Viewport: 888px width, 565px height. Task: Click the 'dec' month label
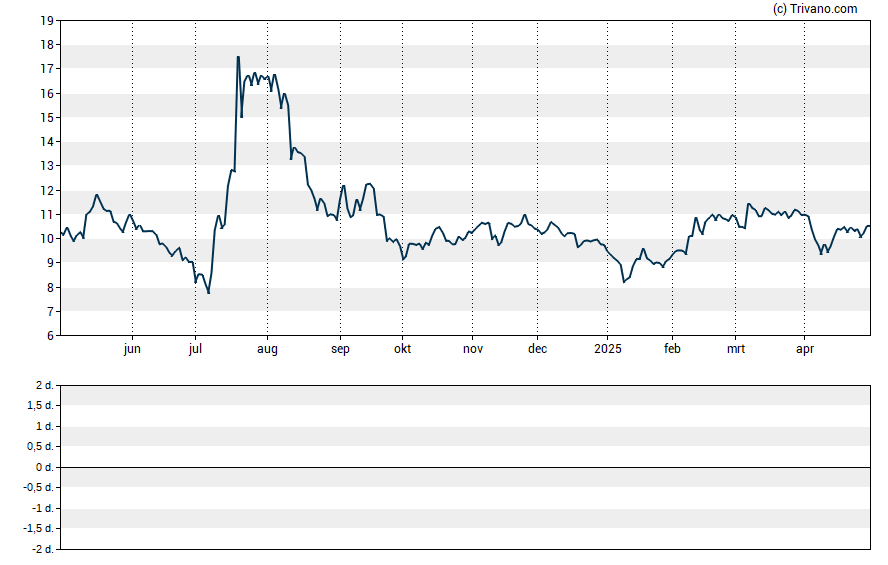point(537,349)
